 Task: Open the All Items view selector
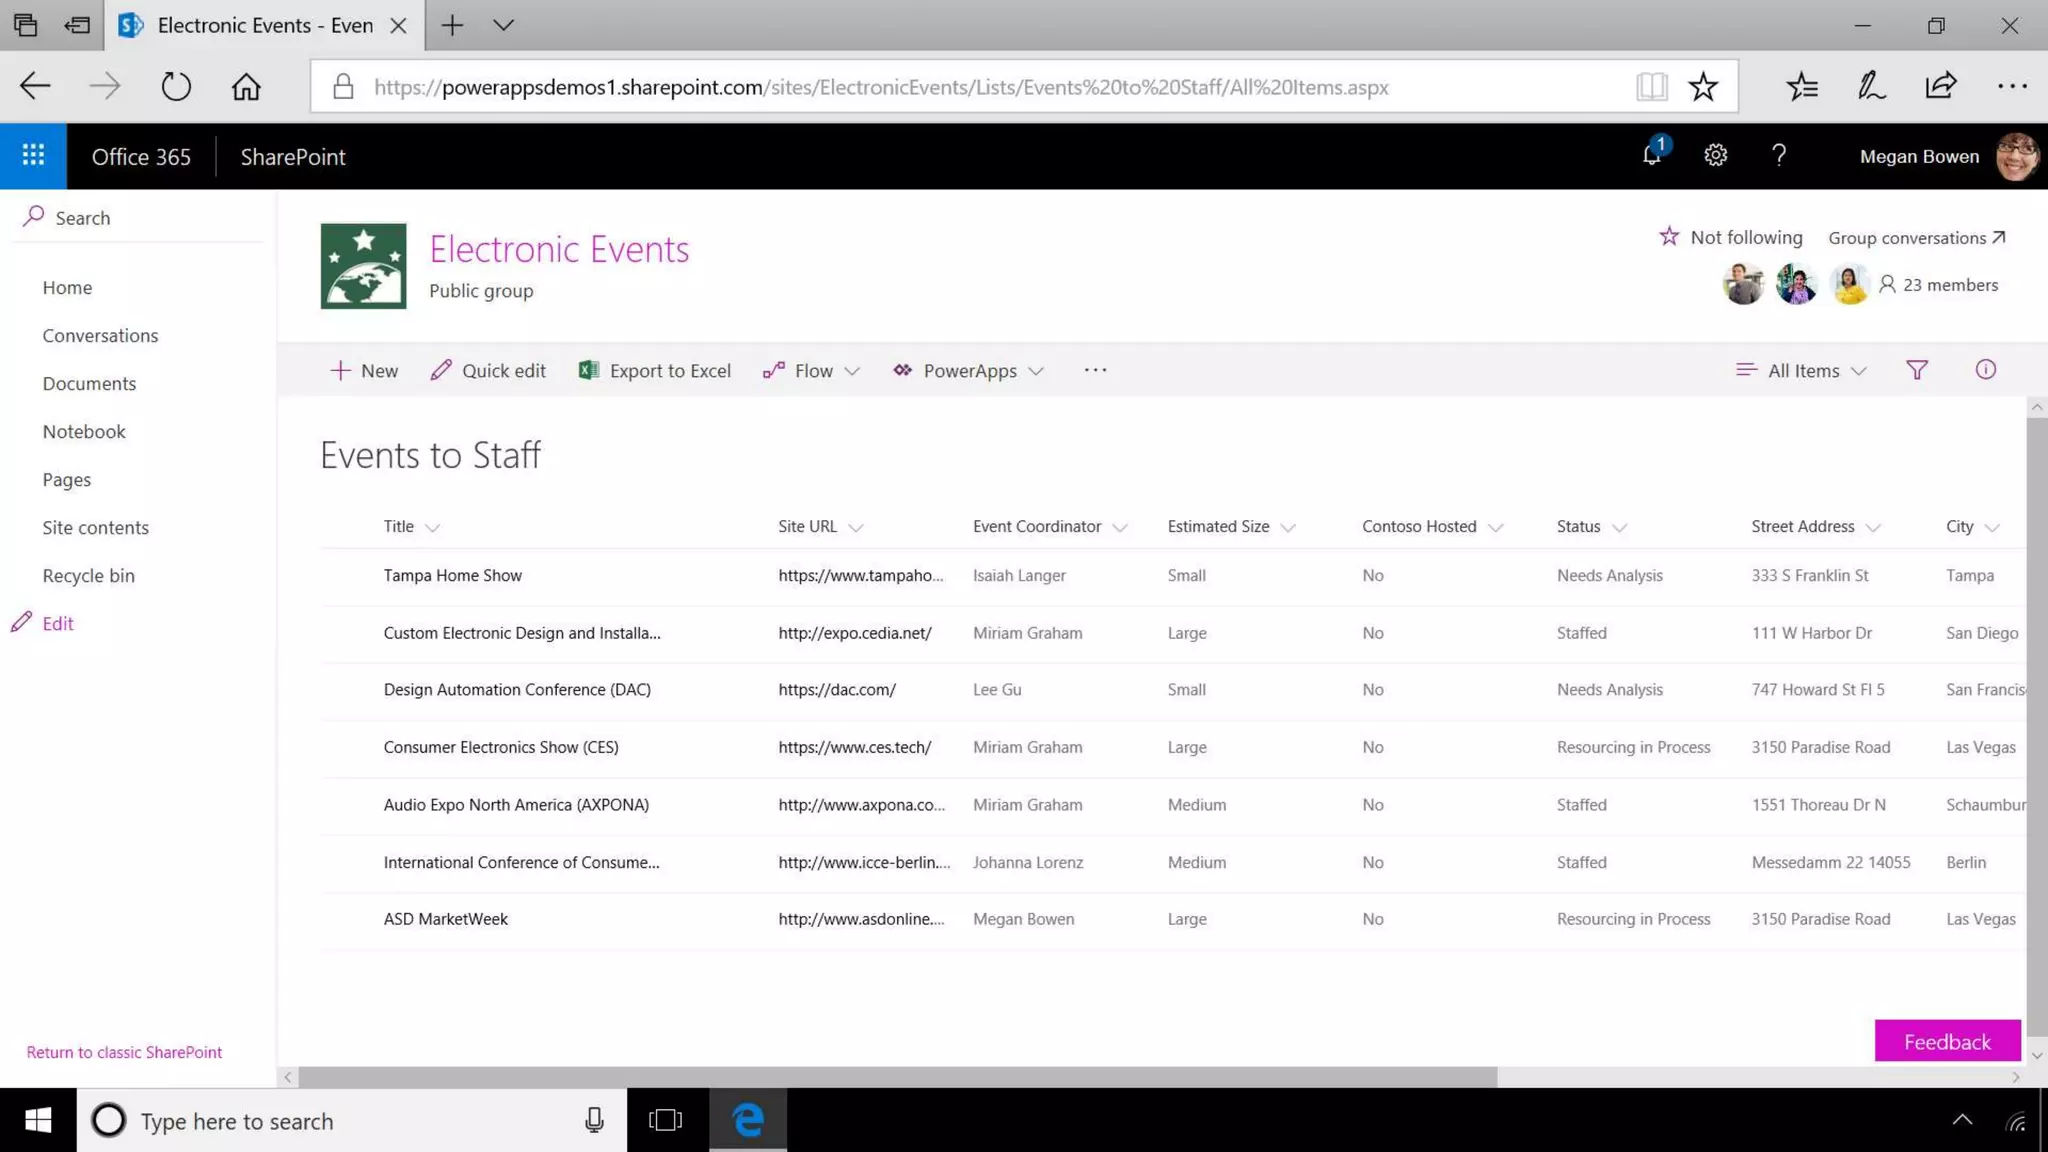(1802, 370)
